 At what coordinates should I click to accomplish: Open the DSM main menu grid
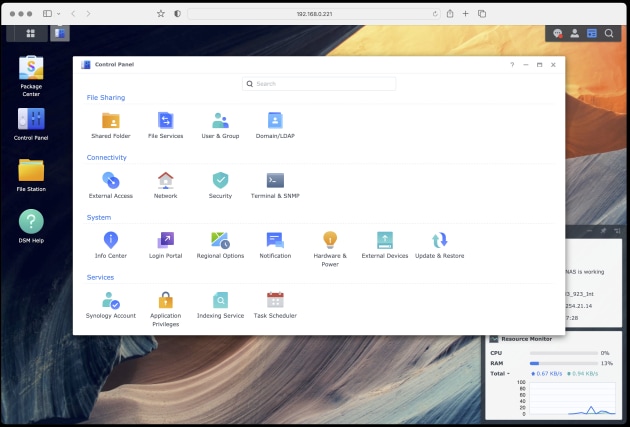31,33
